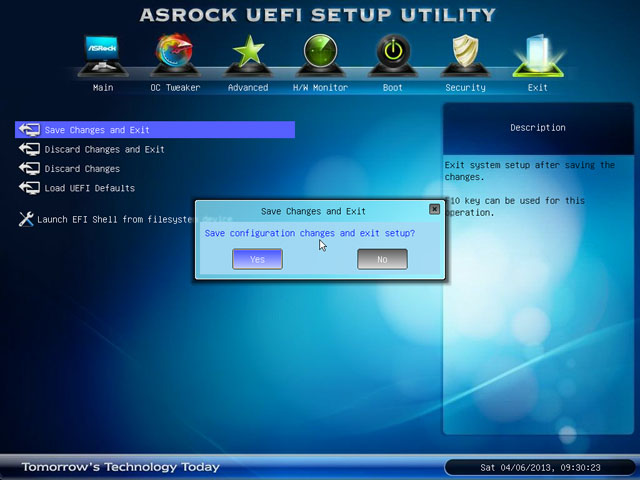
Task: Click arrow icon beside Discard Changes and Exit
Action: click(28, 150)
